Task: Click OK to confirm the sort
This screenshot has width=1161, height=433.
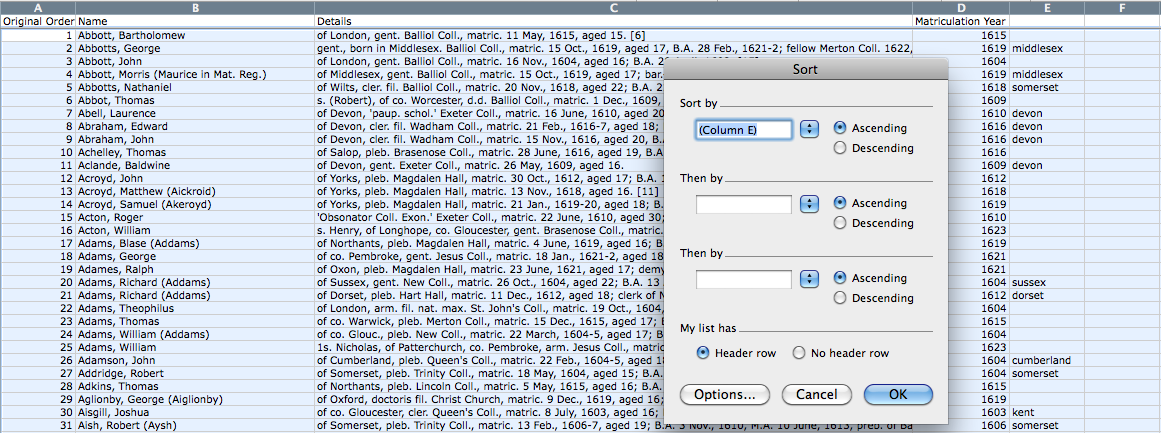Action: click(897, 394)
